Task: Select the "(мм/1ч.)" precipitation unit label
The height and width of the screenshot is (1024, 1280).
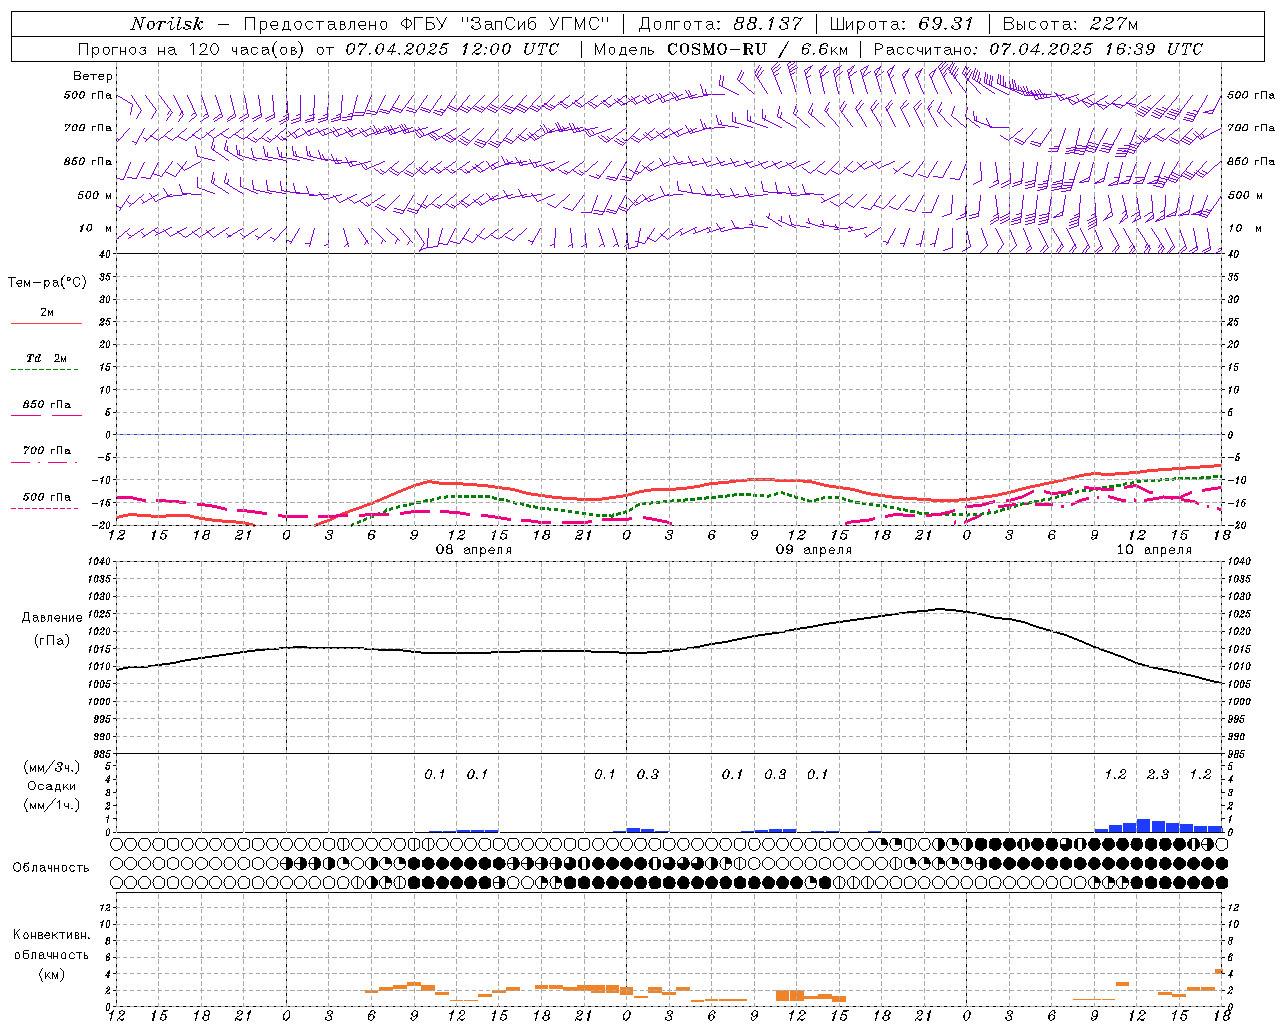Action: tap(52, 805)
